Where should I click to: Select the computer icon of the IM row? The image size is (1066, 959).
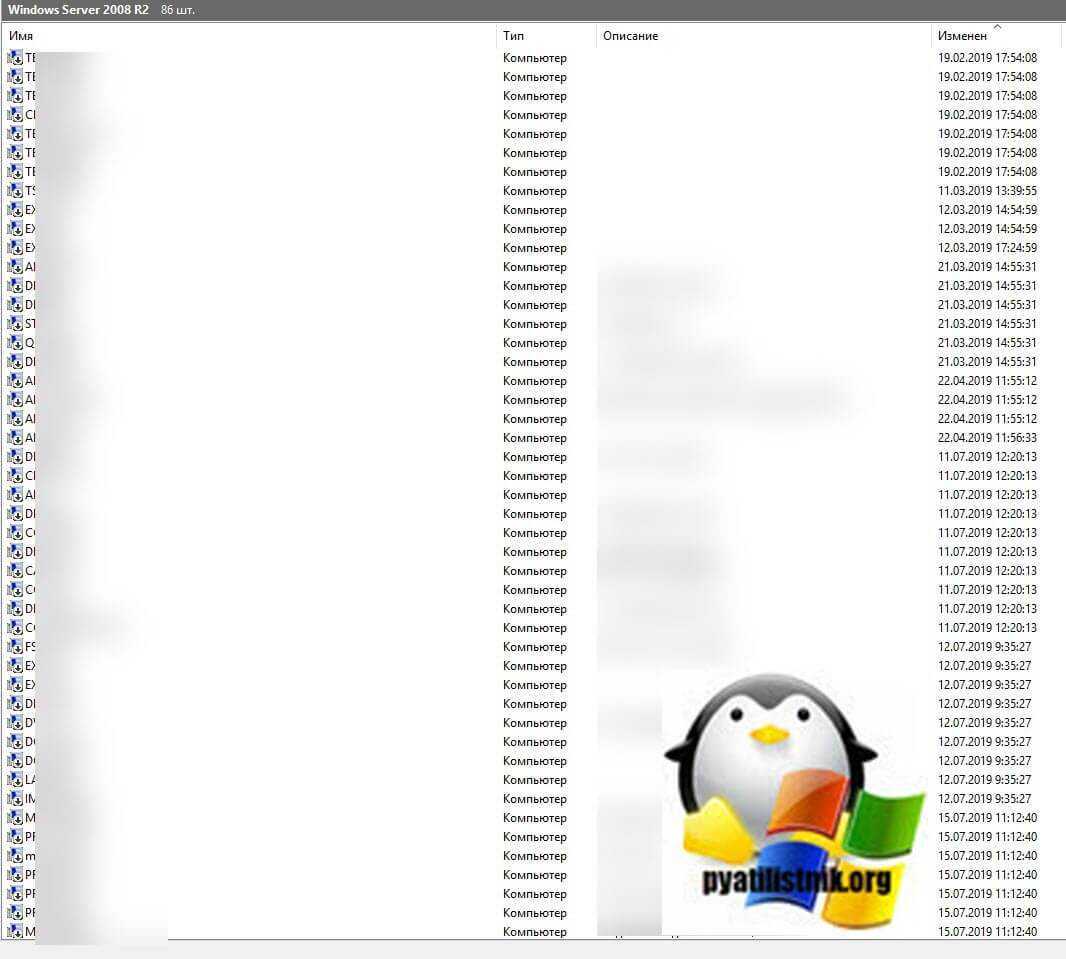(15, 799)
